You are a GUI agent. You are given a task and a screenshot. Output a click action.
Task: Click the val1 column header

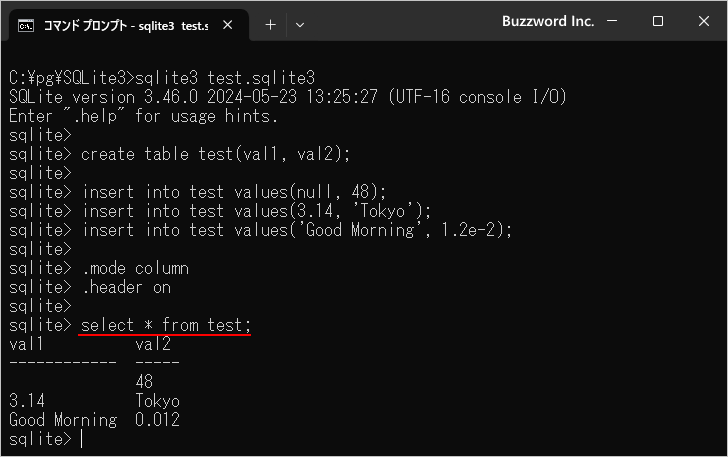click(26, 344)
